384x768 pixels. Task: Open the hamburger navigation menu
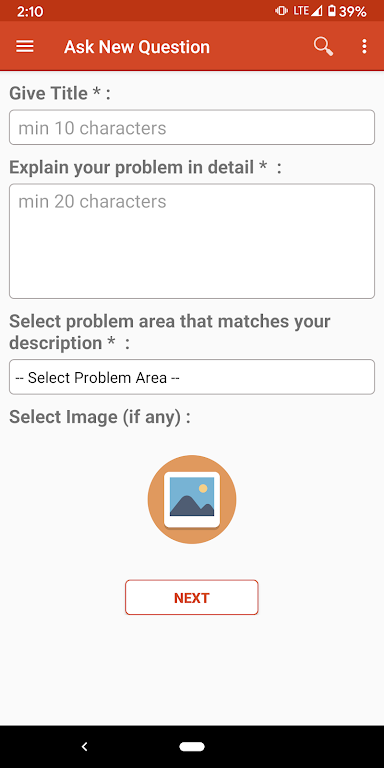tap(25, 47)
